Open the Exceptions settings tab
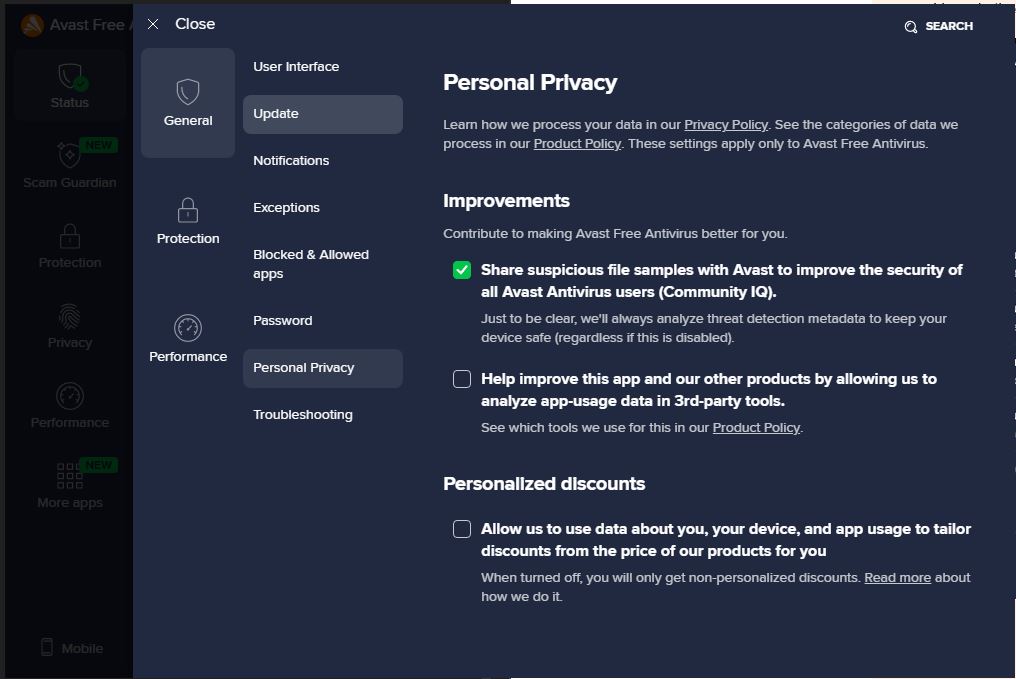Screen dimensions: 1016x679 click(286, 208)
